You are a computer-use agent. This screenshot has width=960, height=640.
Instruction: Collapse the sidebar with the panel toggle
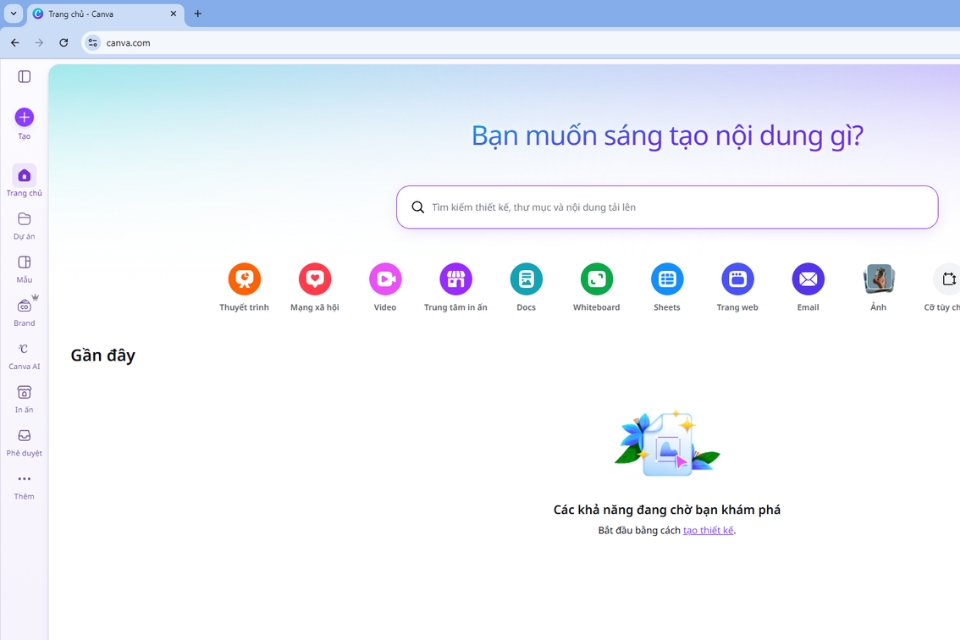pos(23,76)
